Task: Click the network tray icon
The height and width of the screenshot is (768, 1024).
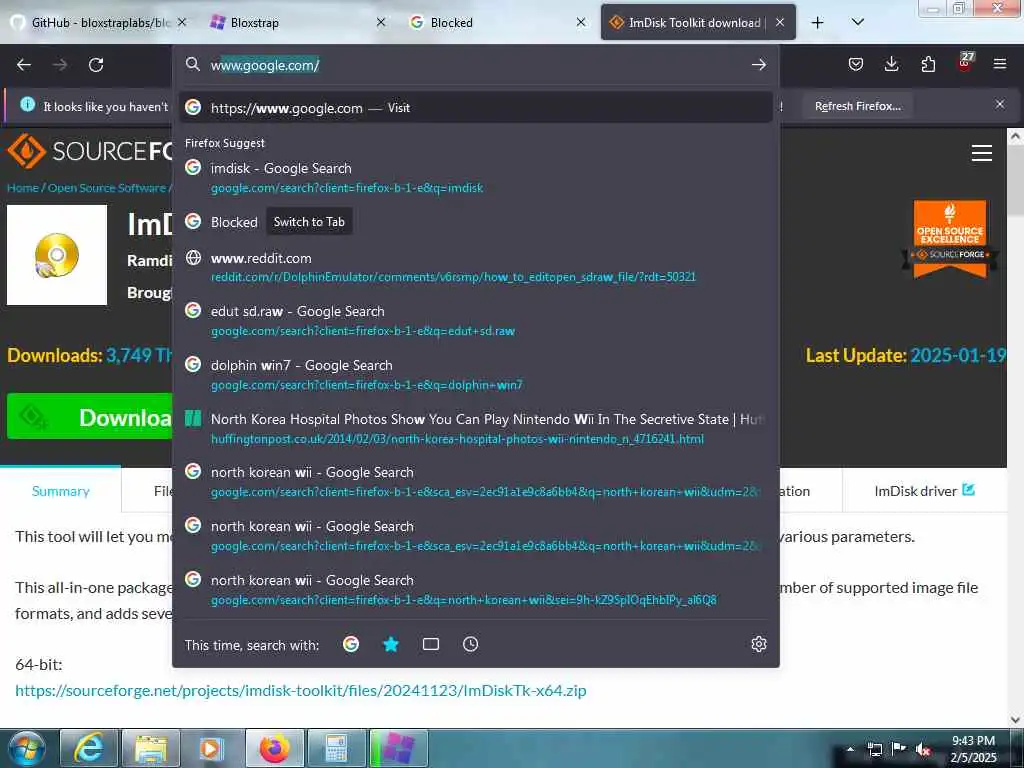Action: 874,749
